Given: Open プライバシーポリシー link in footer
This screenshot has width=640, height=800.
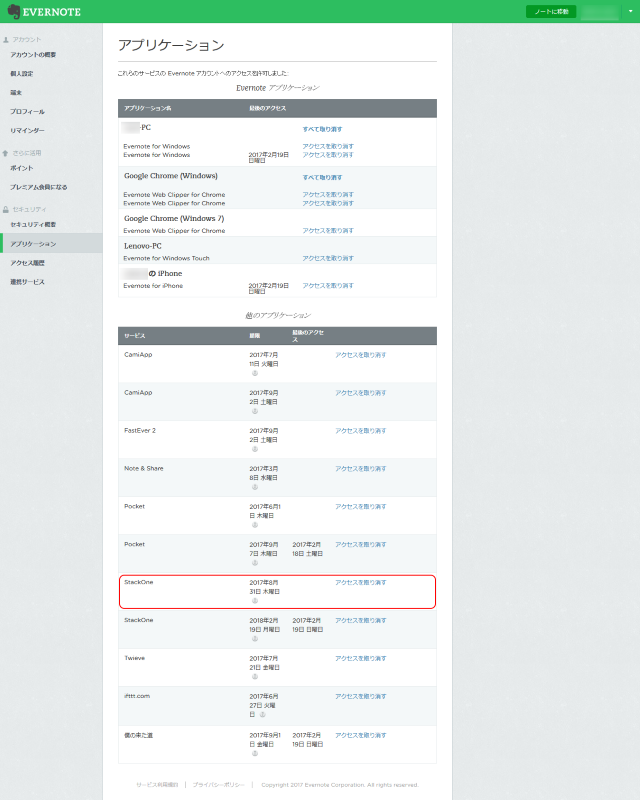Looking at the screenshot, I should click(x=218, y=785).
